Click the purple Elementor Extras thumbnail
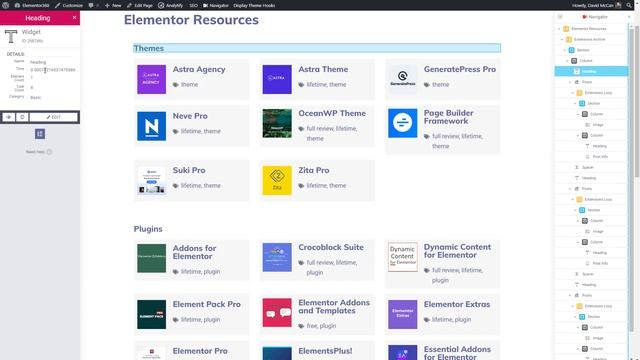This screenshot has width=640, height=360. click(402, 314)
